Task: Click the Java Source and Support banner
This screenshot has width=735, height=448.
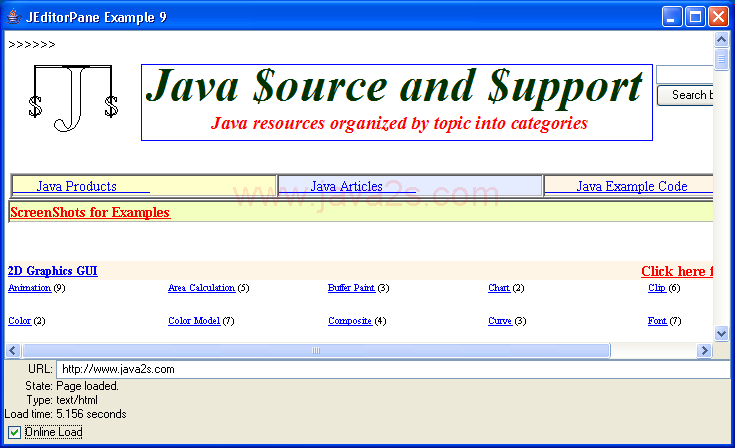Action: (397, 102)
